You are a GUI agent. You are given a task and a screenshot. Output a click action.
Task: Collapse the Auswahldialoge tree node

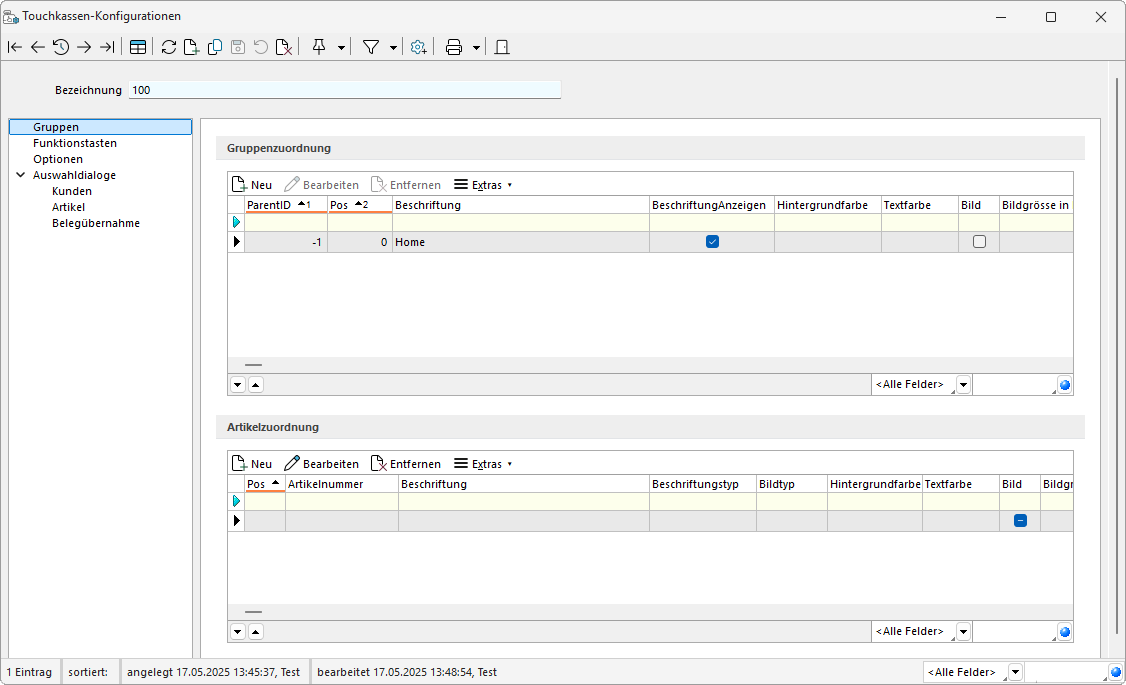(21, 175)
